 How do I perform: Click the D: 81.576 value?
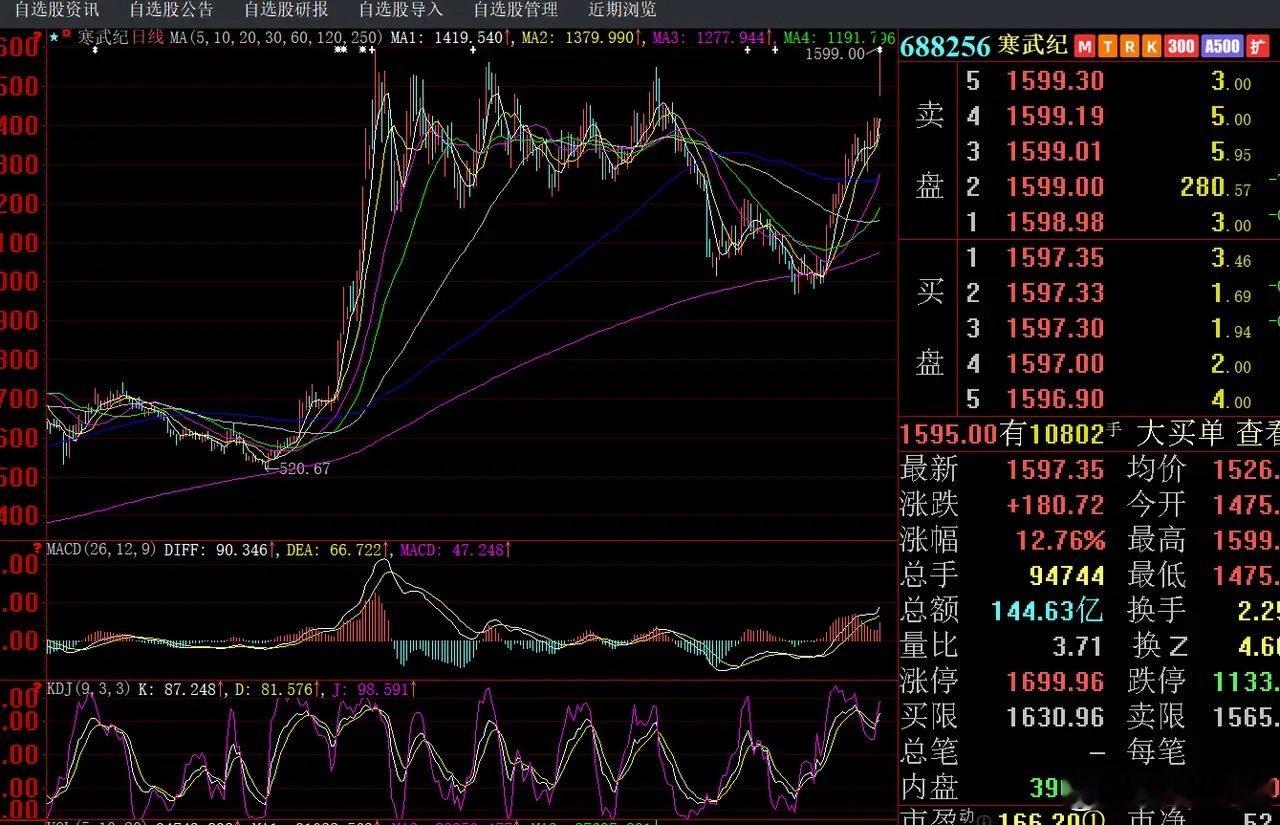click(276, 690)
